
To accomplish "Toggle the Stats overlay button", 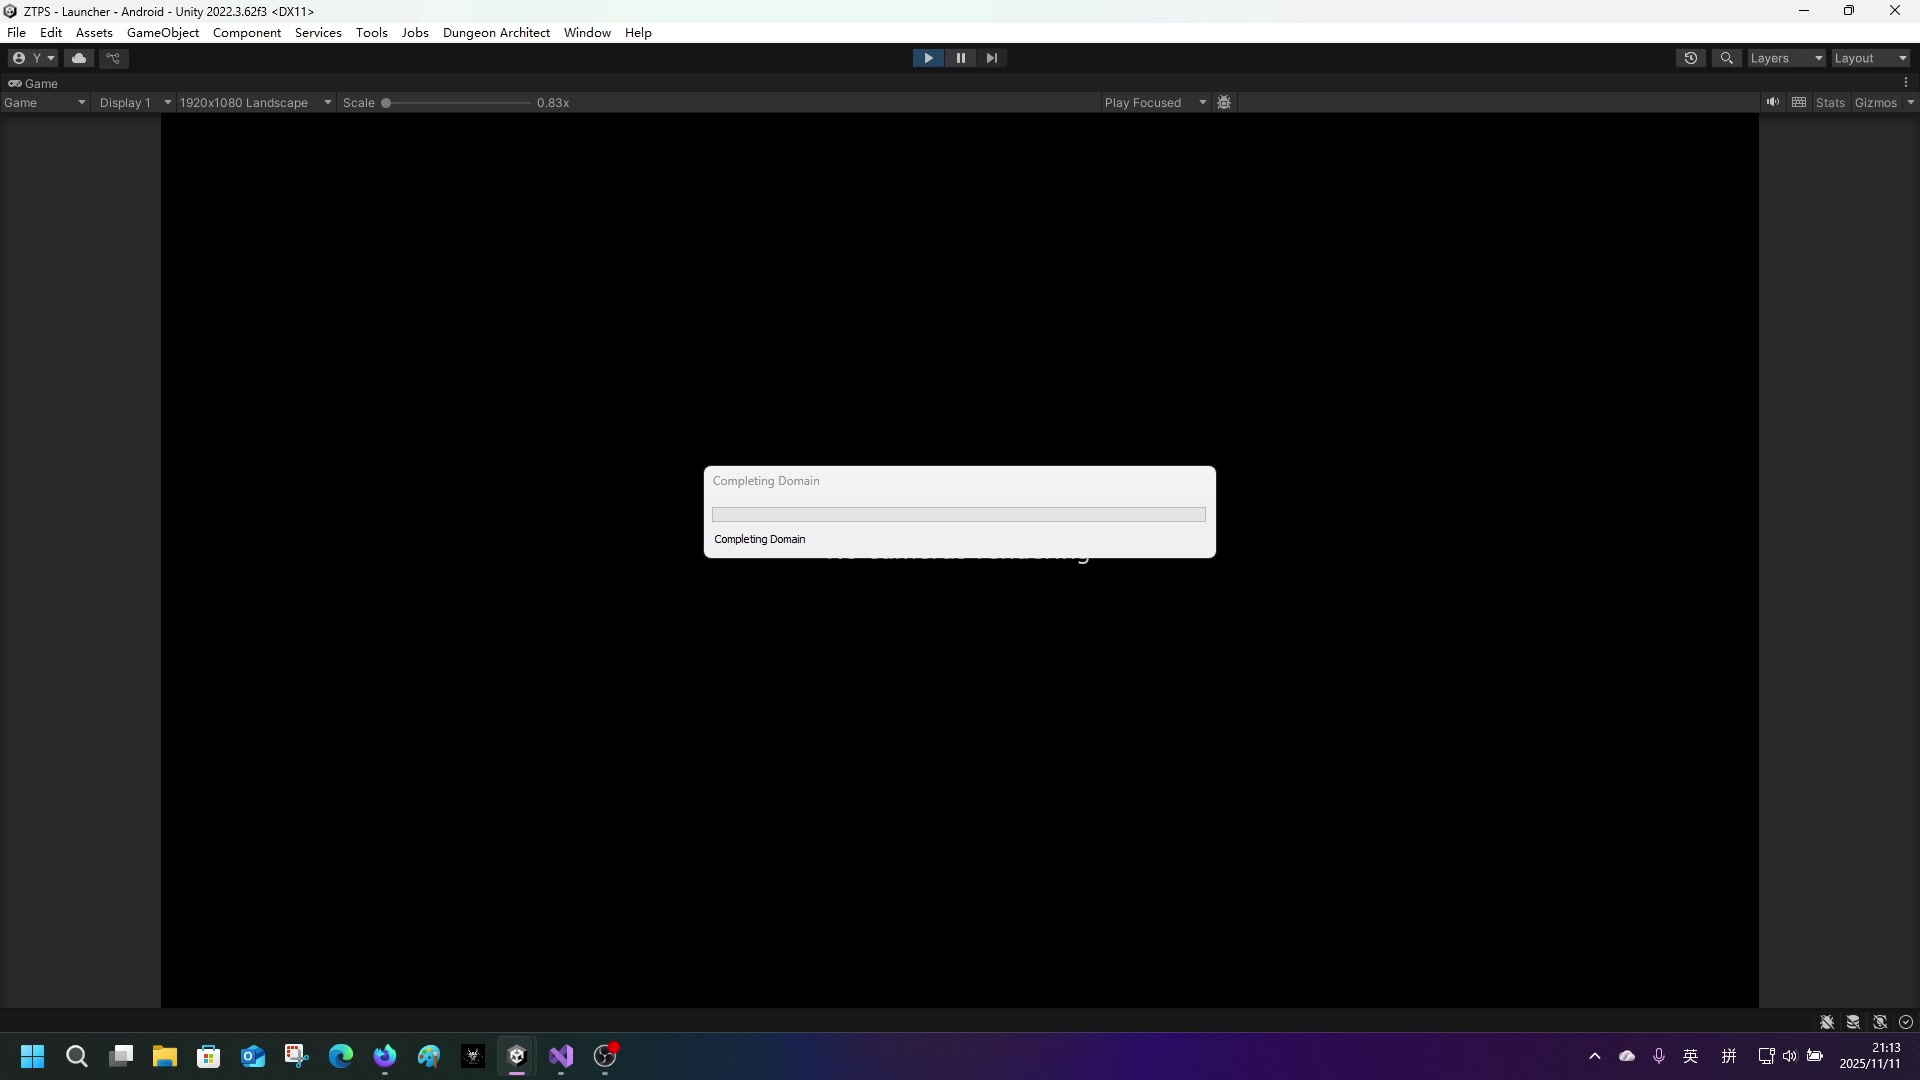I will 1830,103.
